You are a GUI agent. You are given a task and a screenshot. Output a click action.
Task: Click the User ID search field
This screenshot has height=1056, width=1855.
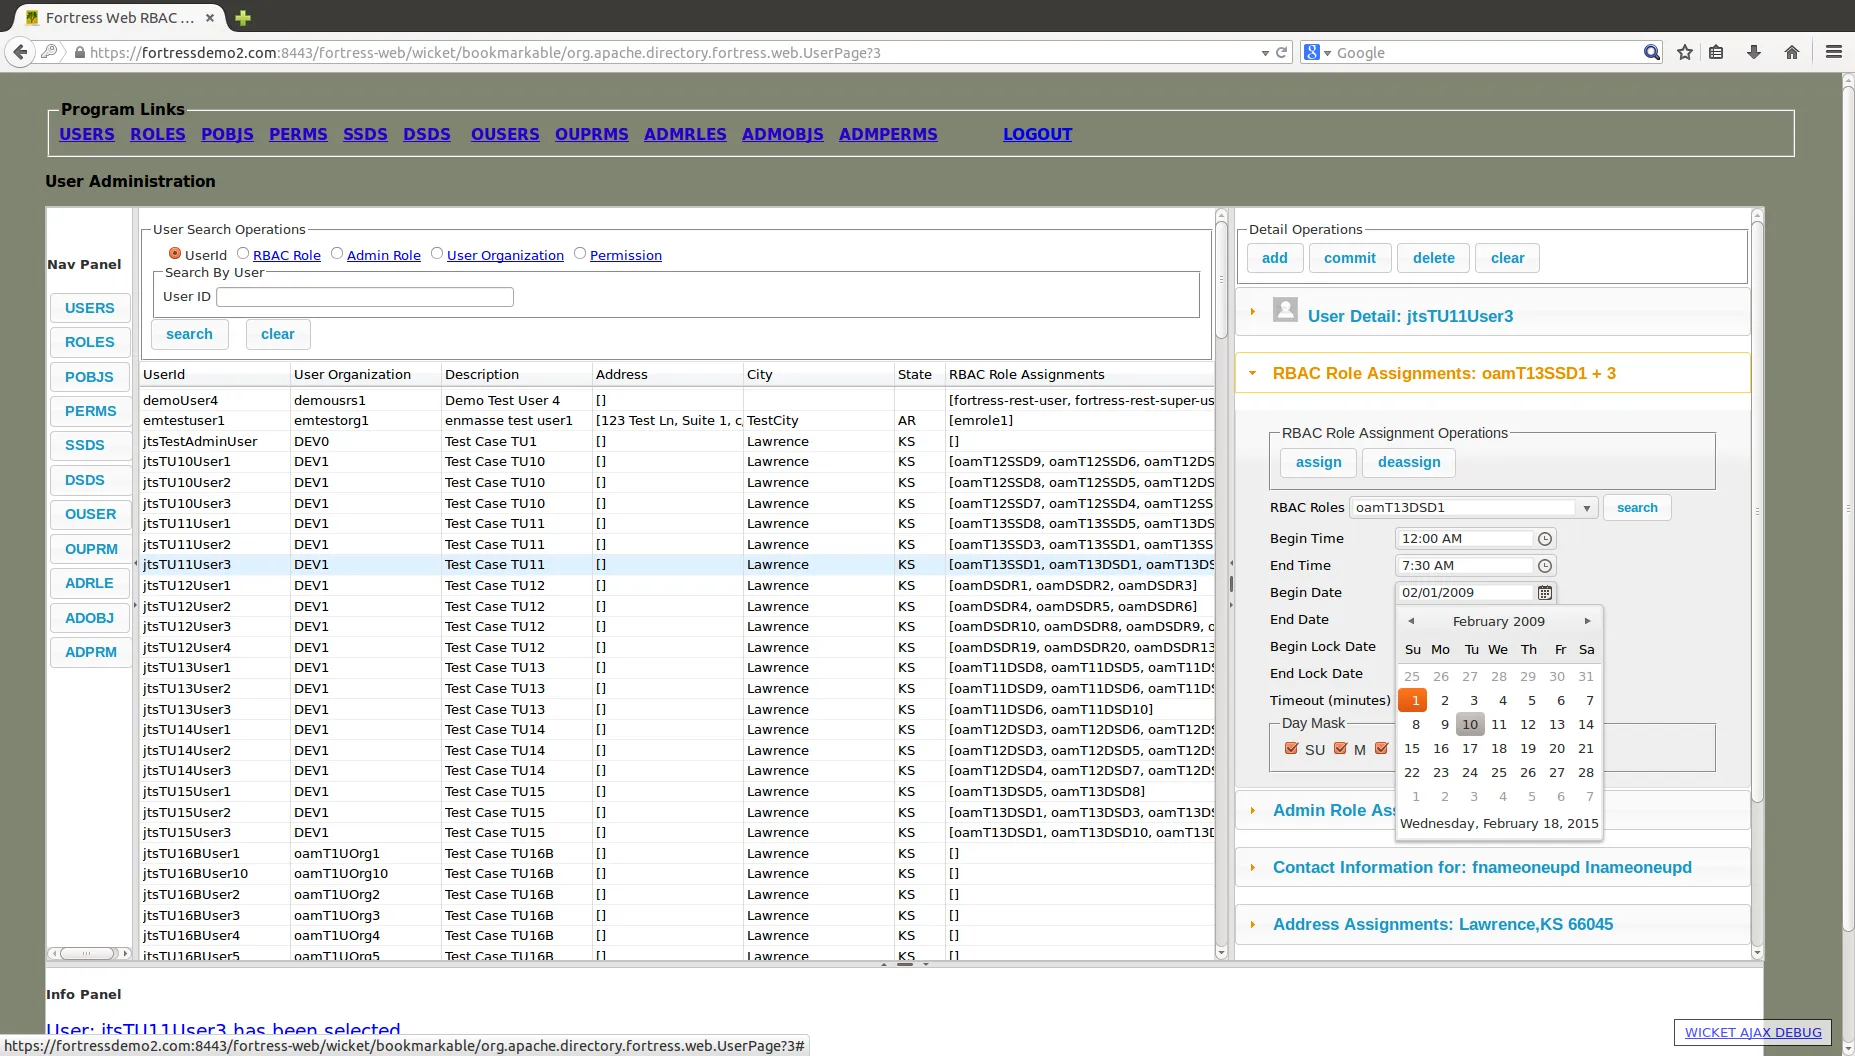click(365, 297)
